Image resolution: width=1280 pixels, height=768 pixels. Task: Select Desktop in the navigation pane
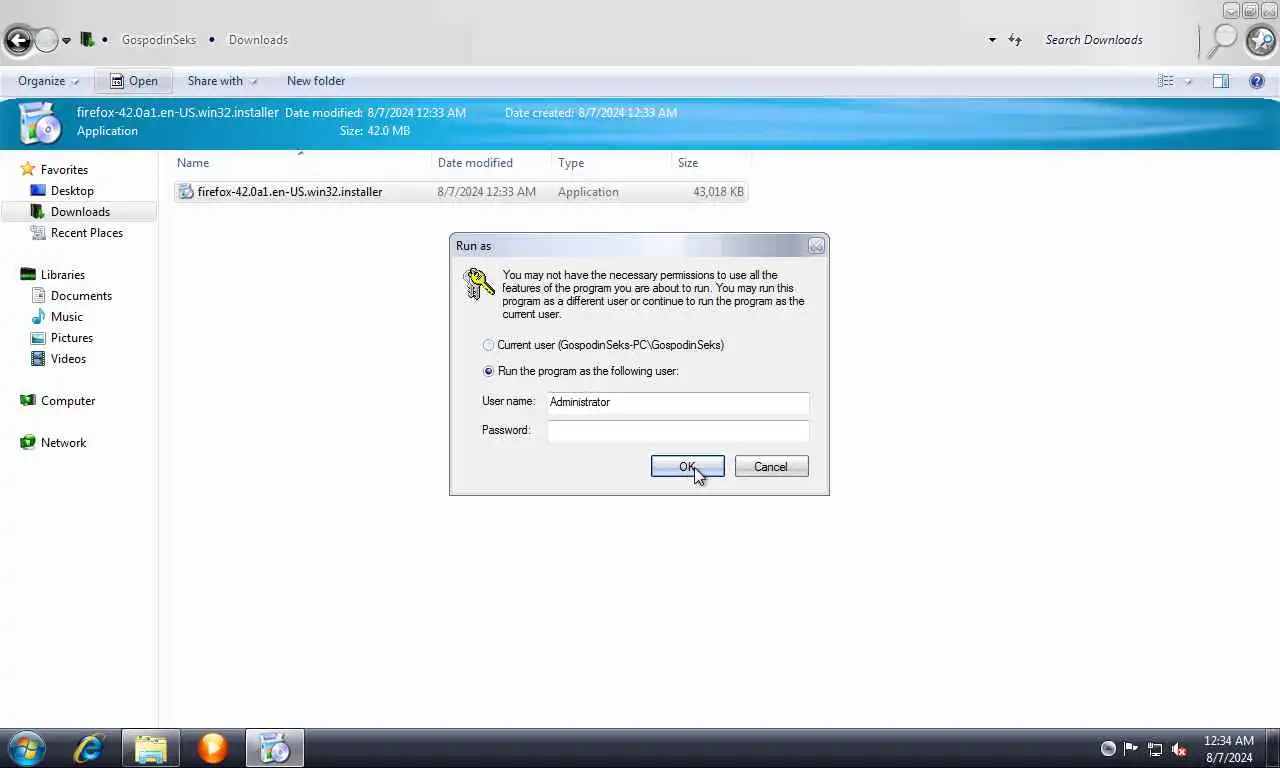click(x=72, y=191)
